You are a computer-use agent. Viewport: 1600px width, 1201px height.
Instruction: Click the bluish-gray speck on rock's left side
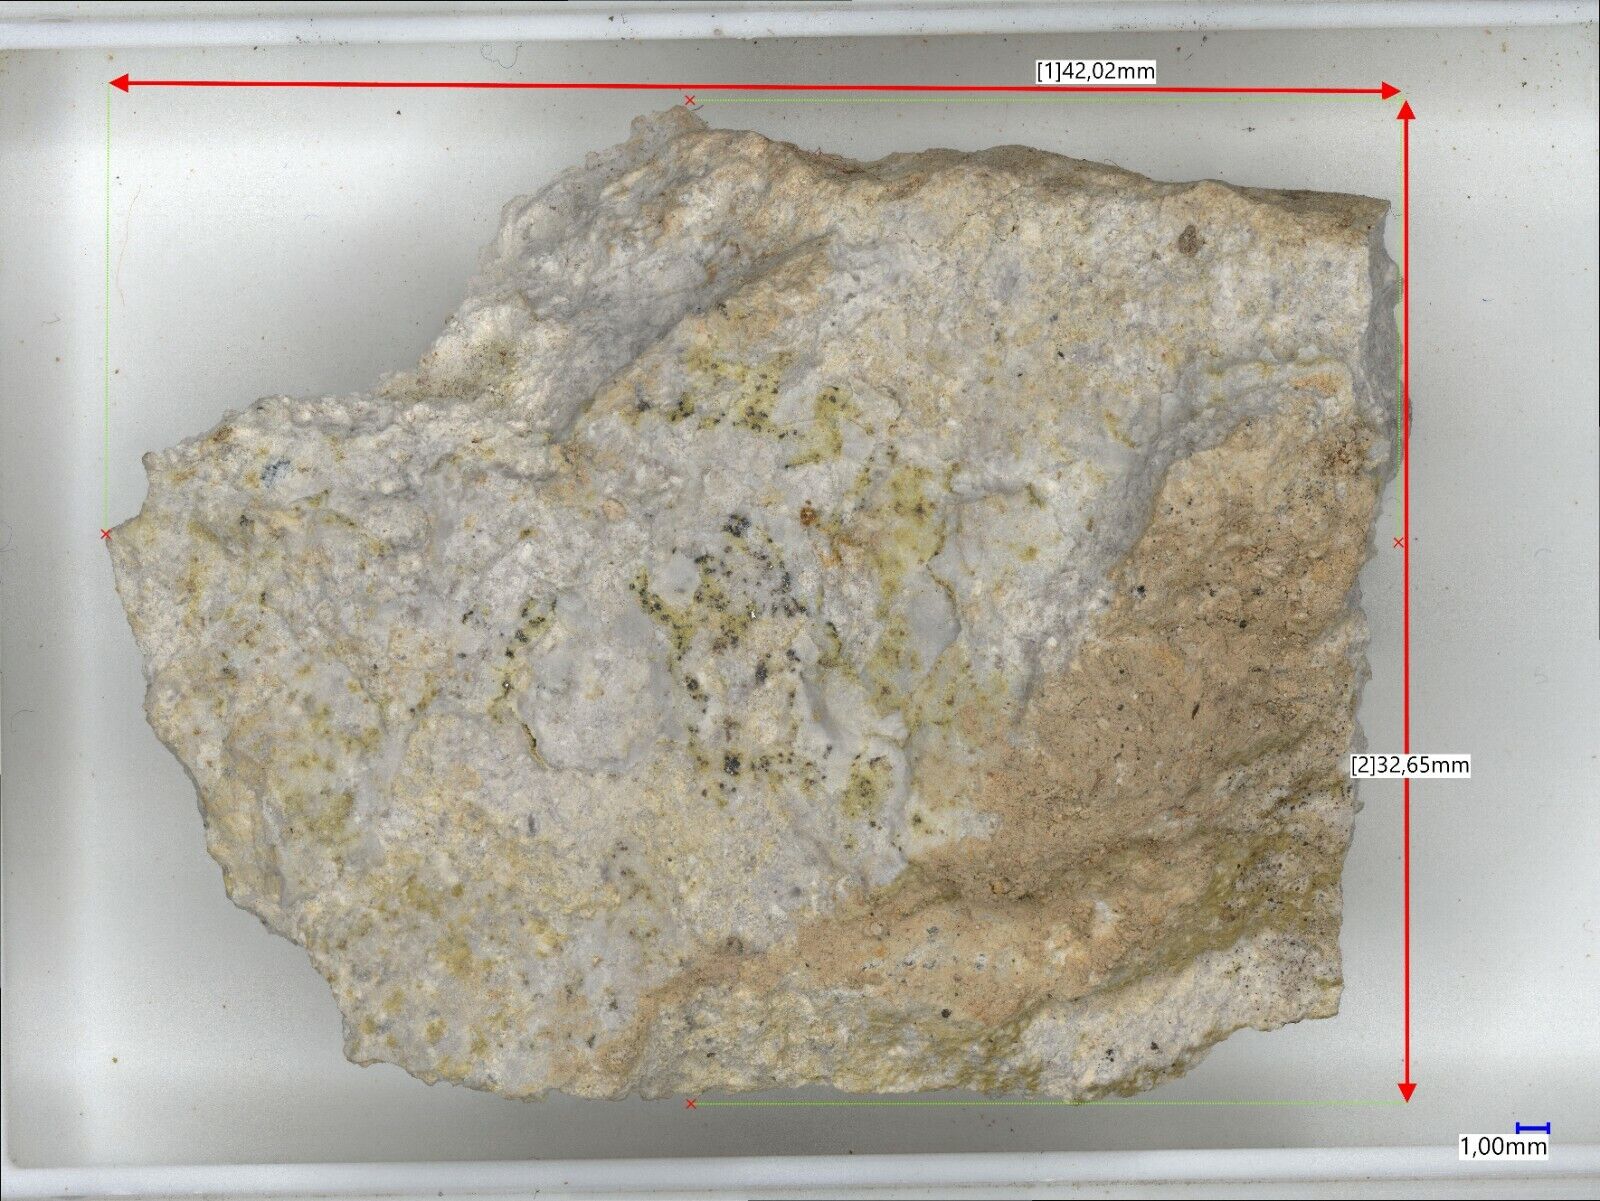point(273,468)
